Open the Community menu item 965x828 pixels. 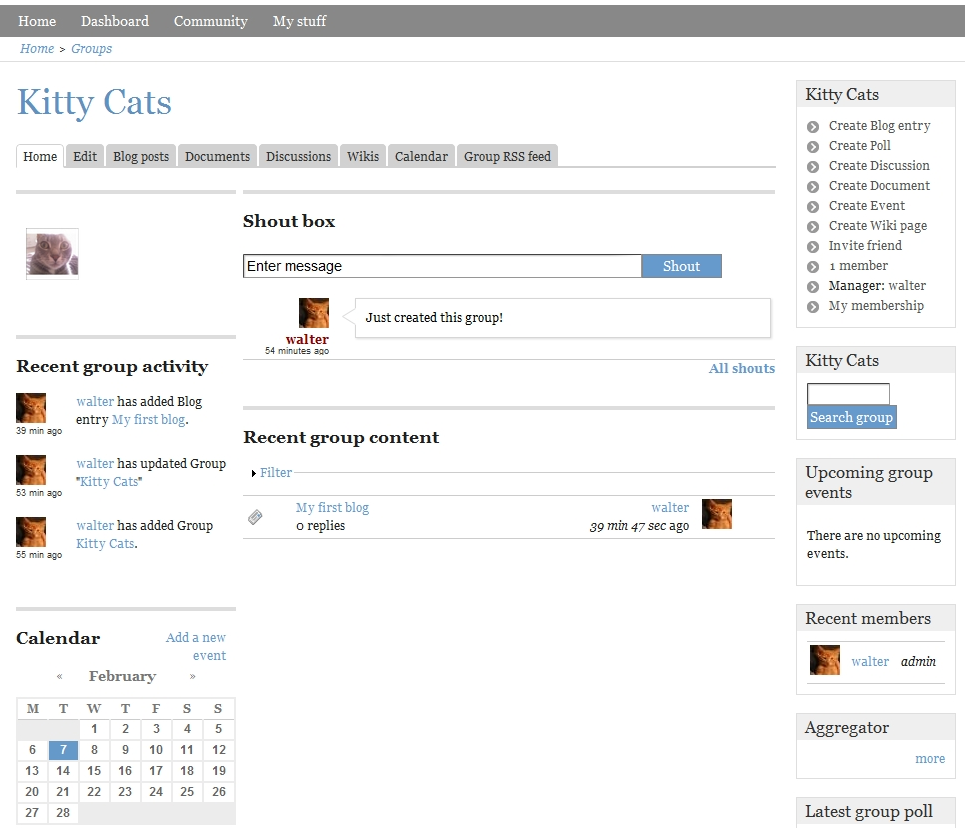(210, 21)
